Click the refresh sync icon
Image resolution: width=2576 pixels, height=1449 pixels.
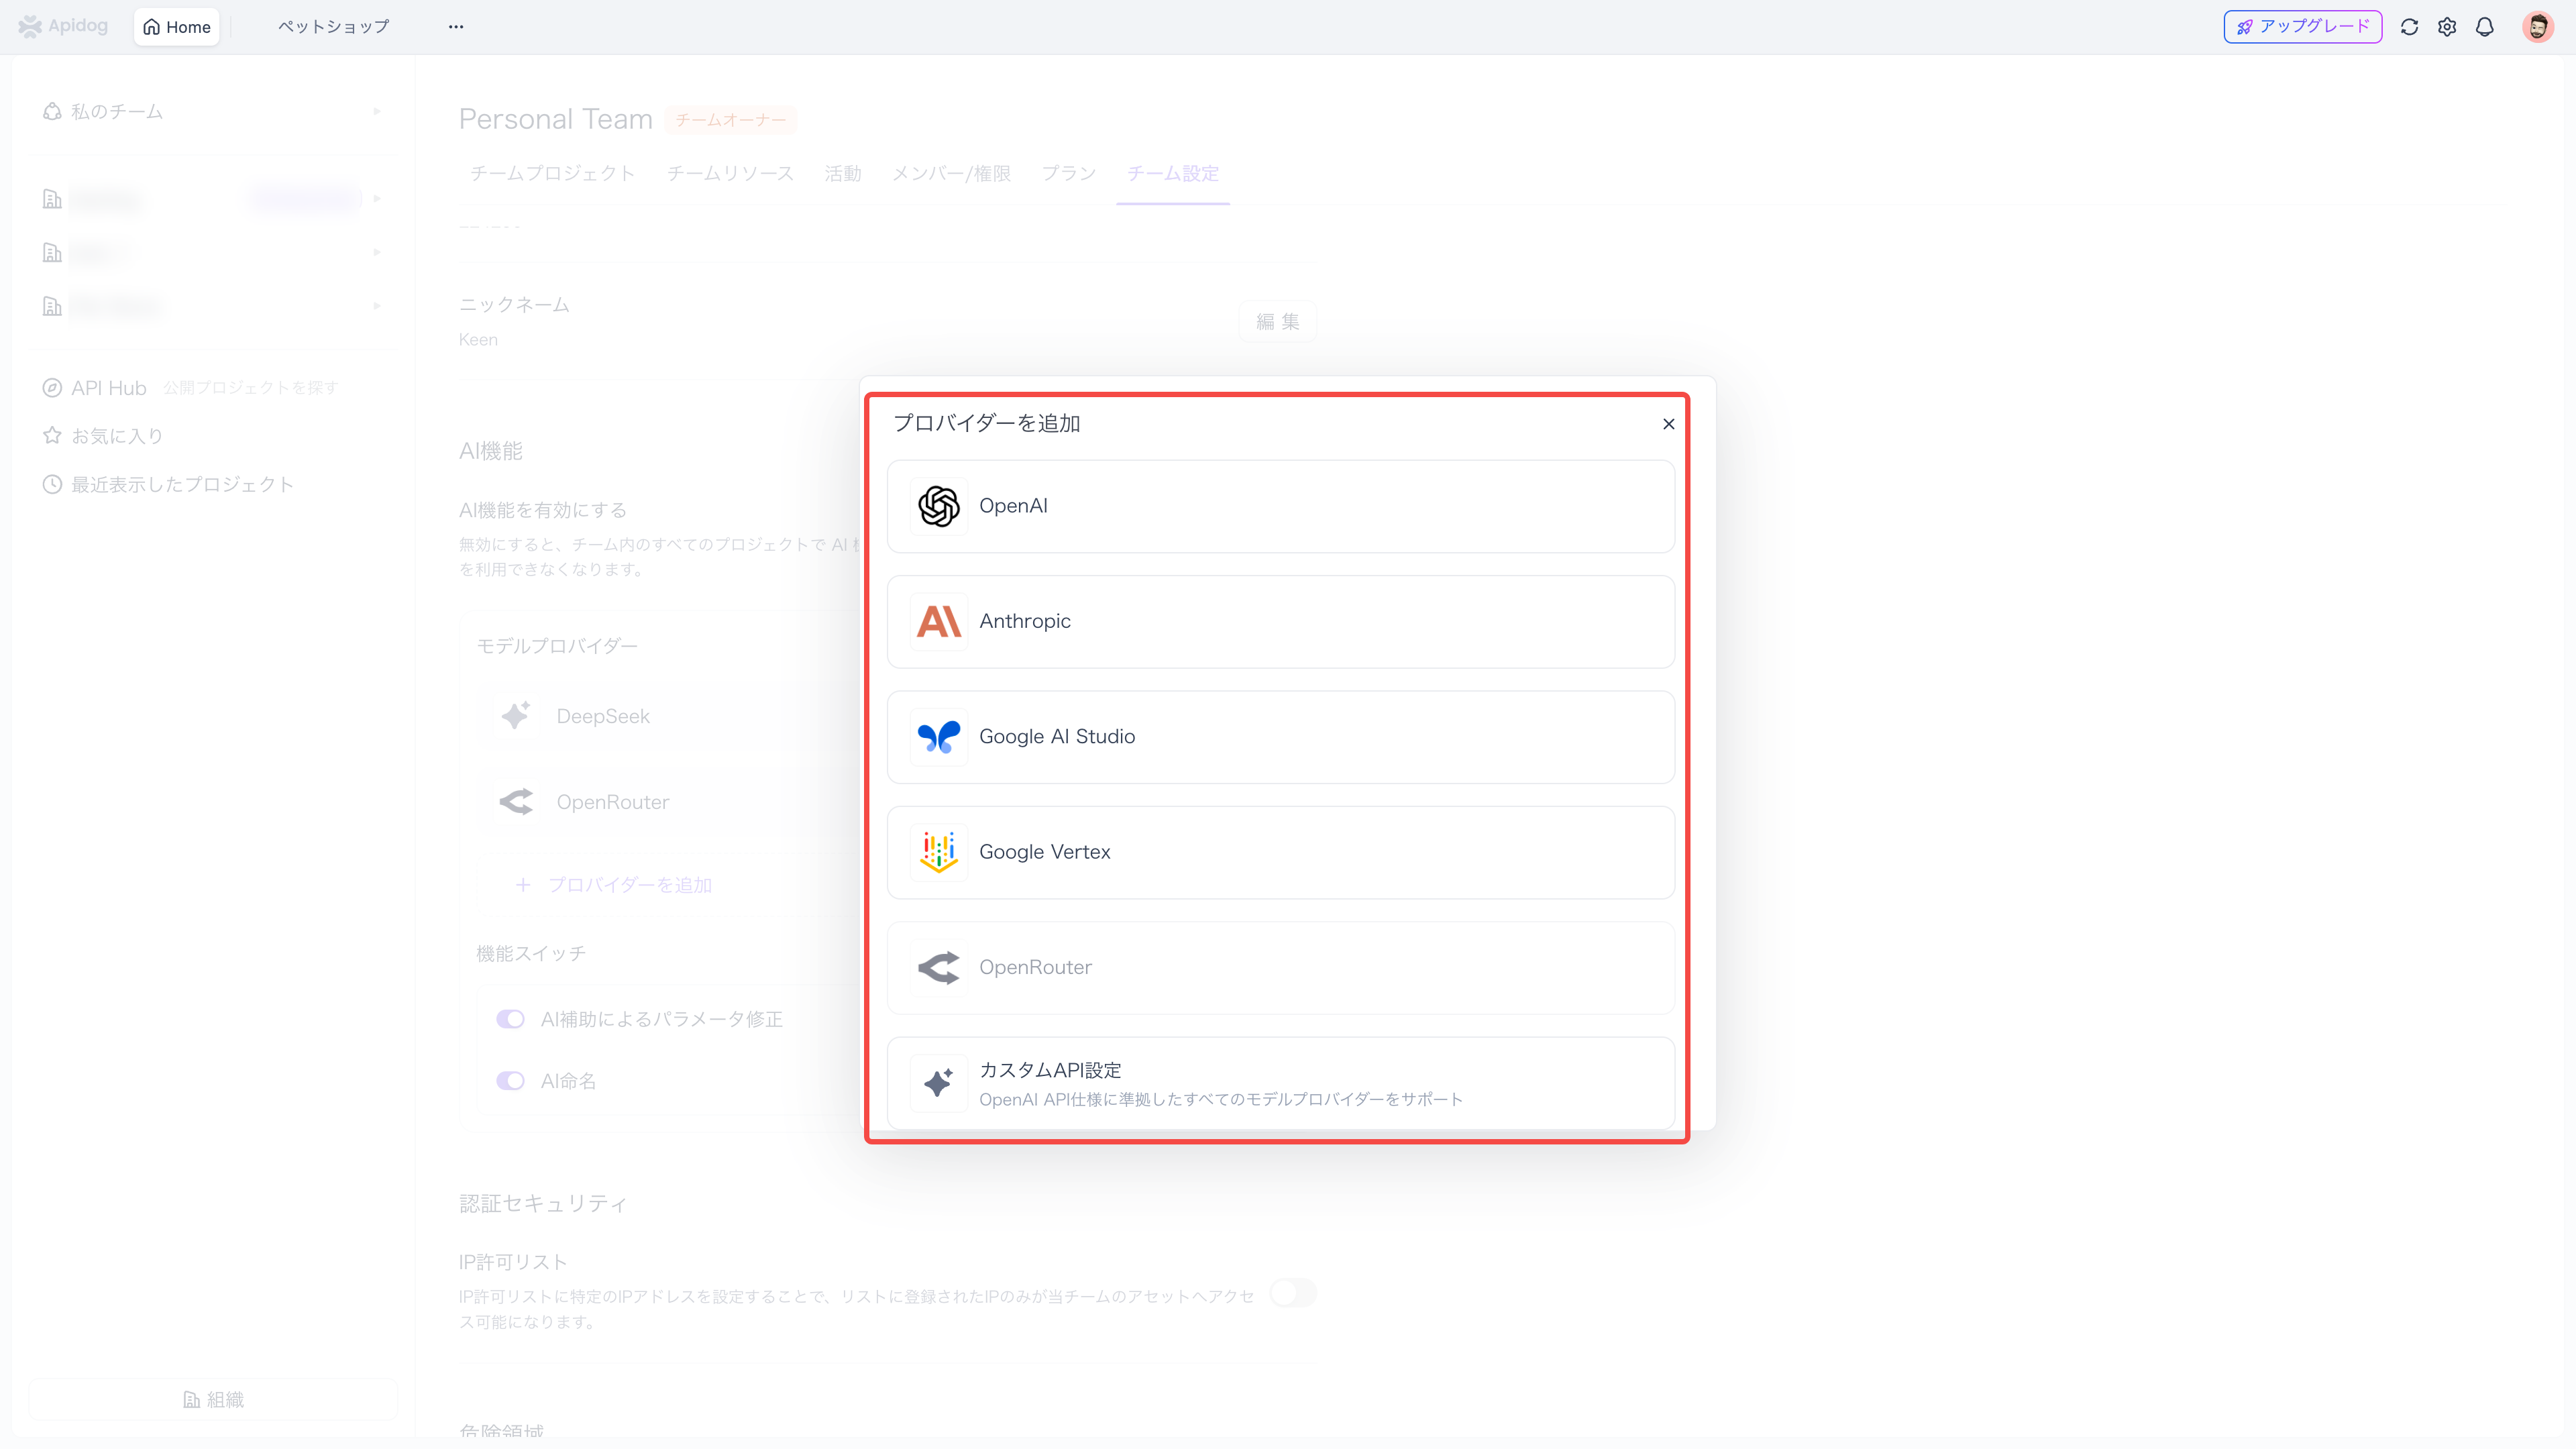click(2409, 27)
